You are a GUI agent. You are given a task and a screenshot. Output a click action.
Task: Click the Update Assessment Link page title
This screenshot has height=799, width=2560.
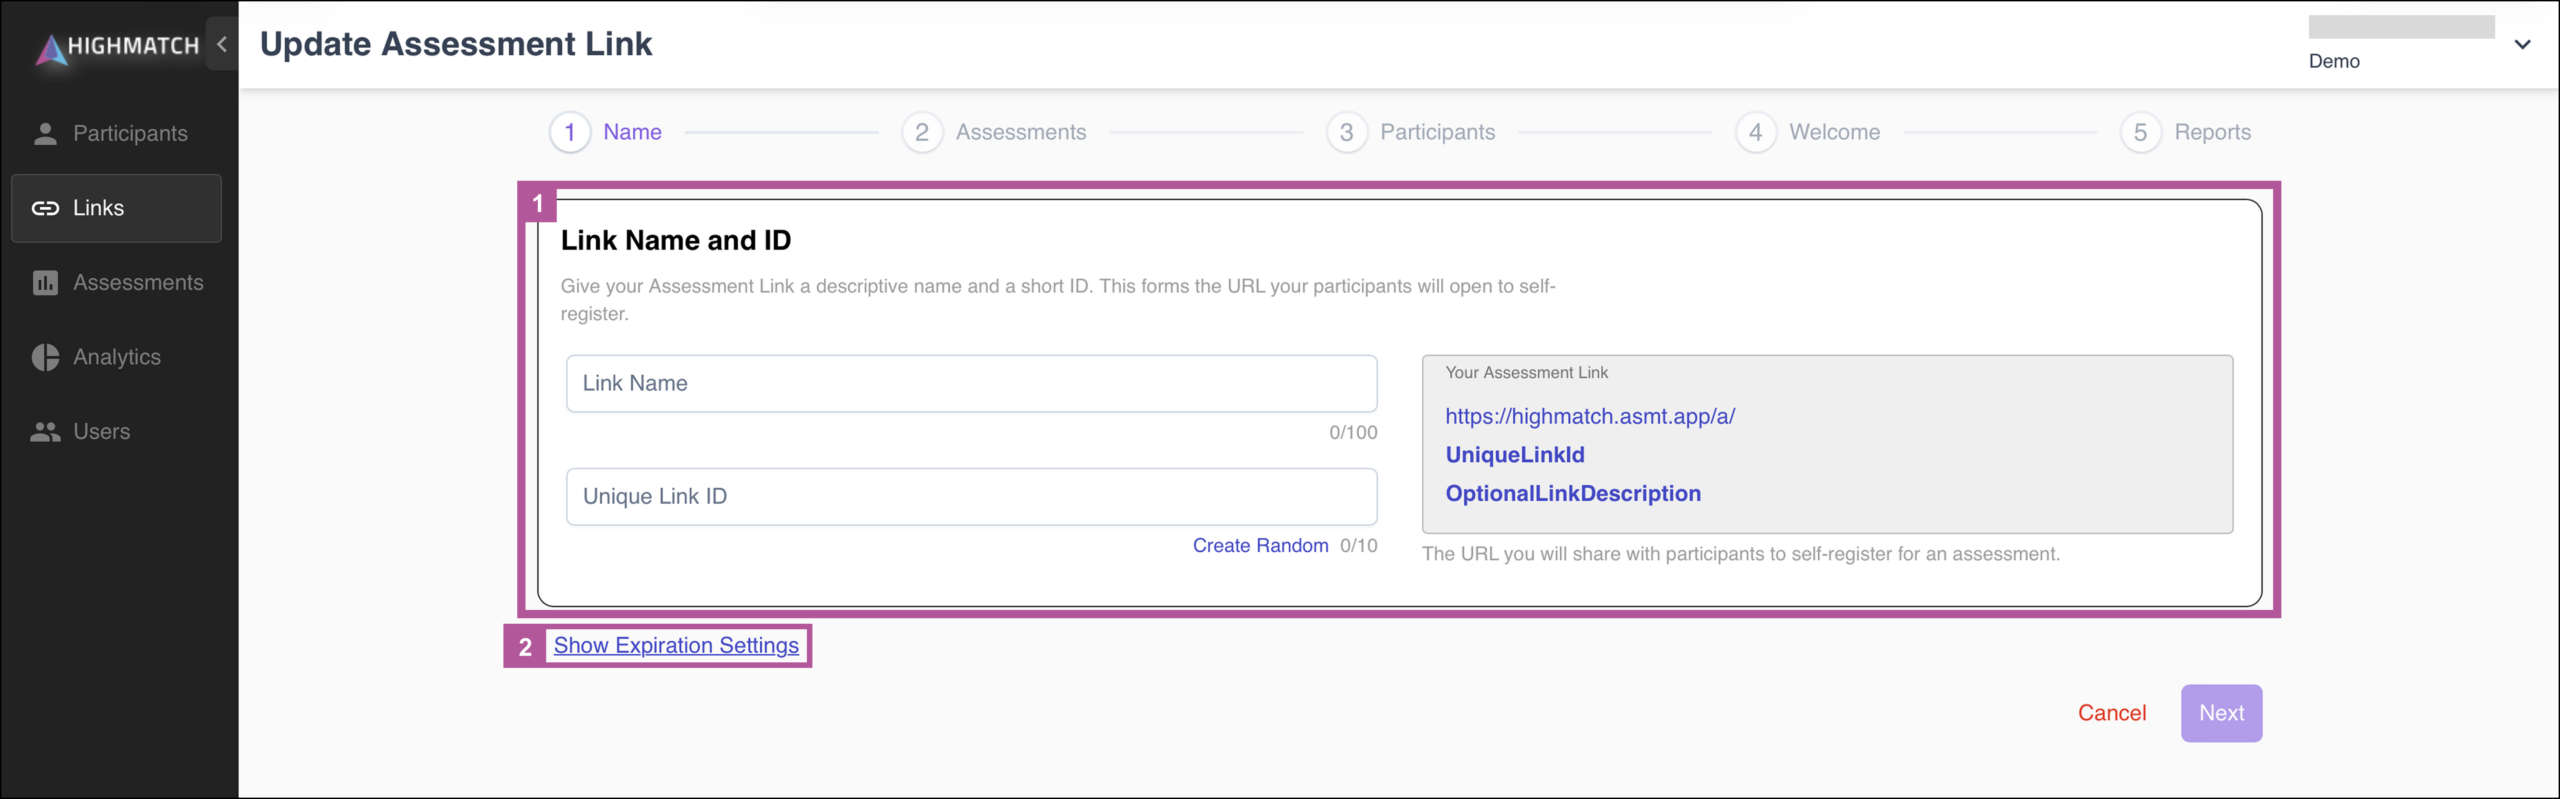click(456, 44)
